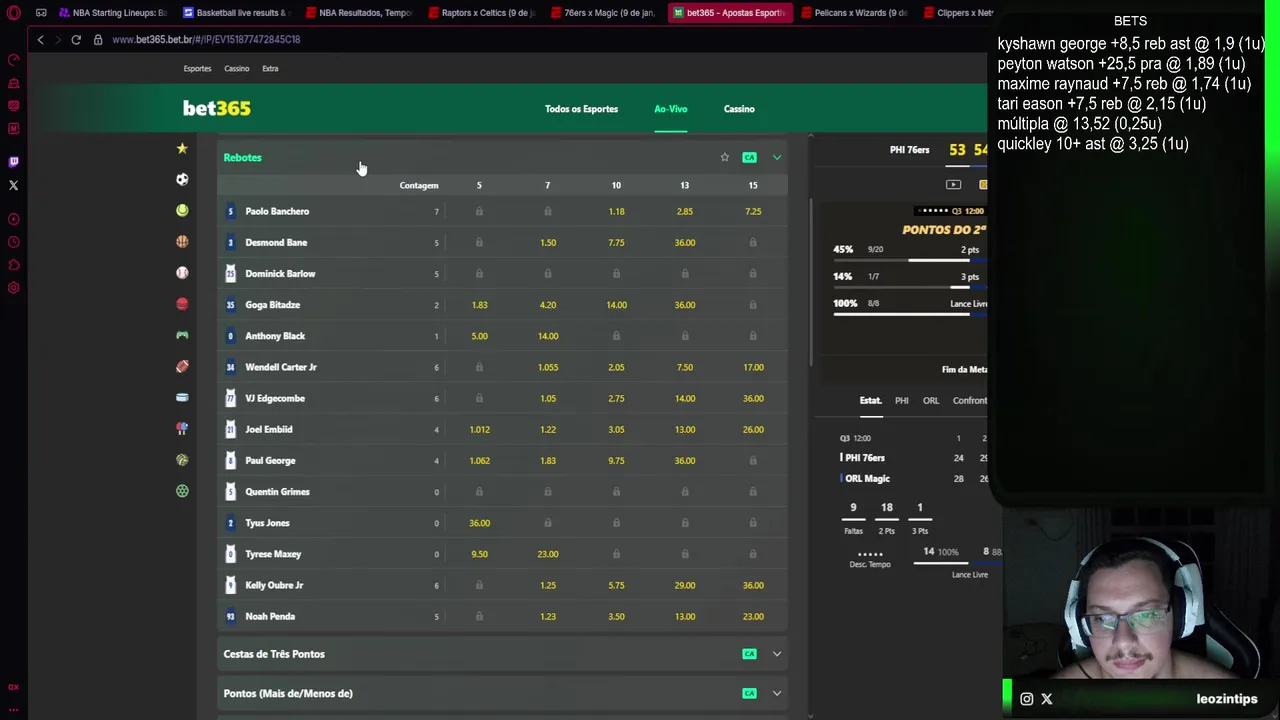1280x720 pixels.
Task: Select the volleyball sport icon
Action: click(x=182, y=460)
